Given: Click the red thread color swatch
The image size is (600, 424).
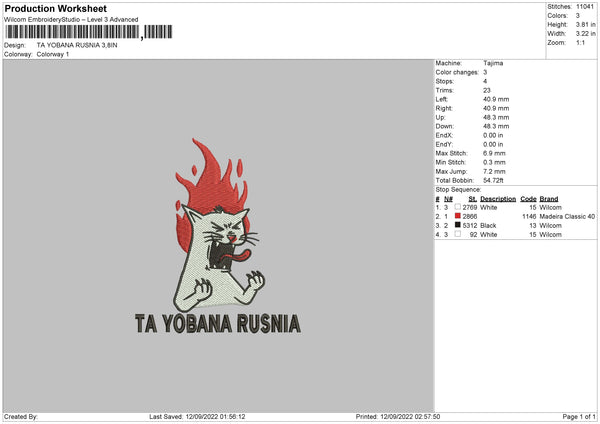Looking at the screenshot, I should 458,216.
